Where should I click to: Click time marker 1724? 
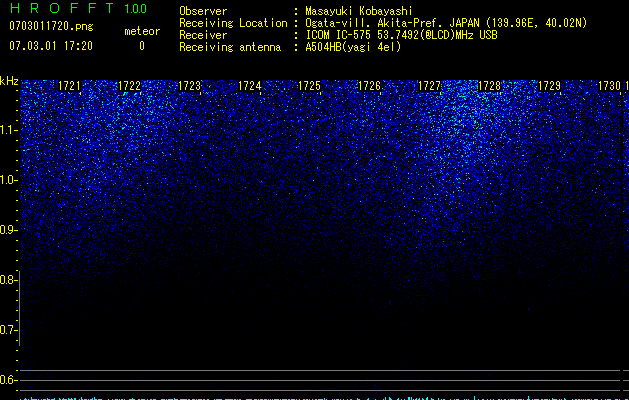click(x=250, y=86)
